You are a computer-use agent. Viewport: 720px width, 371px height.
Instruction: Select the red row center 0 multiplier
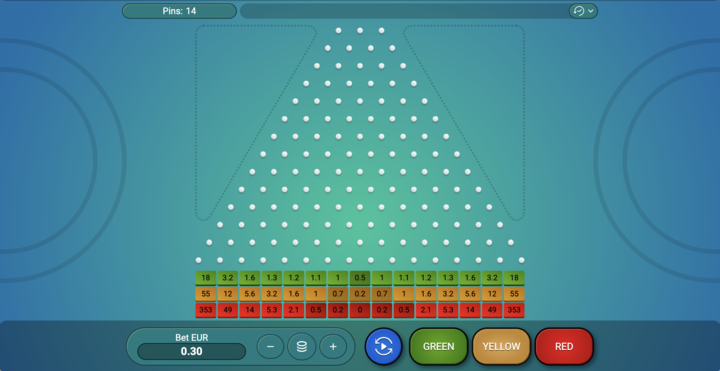[360, 310]
